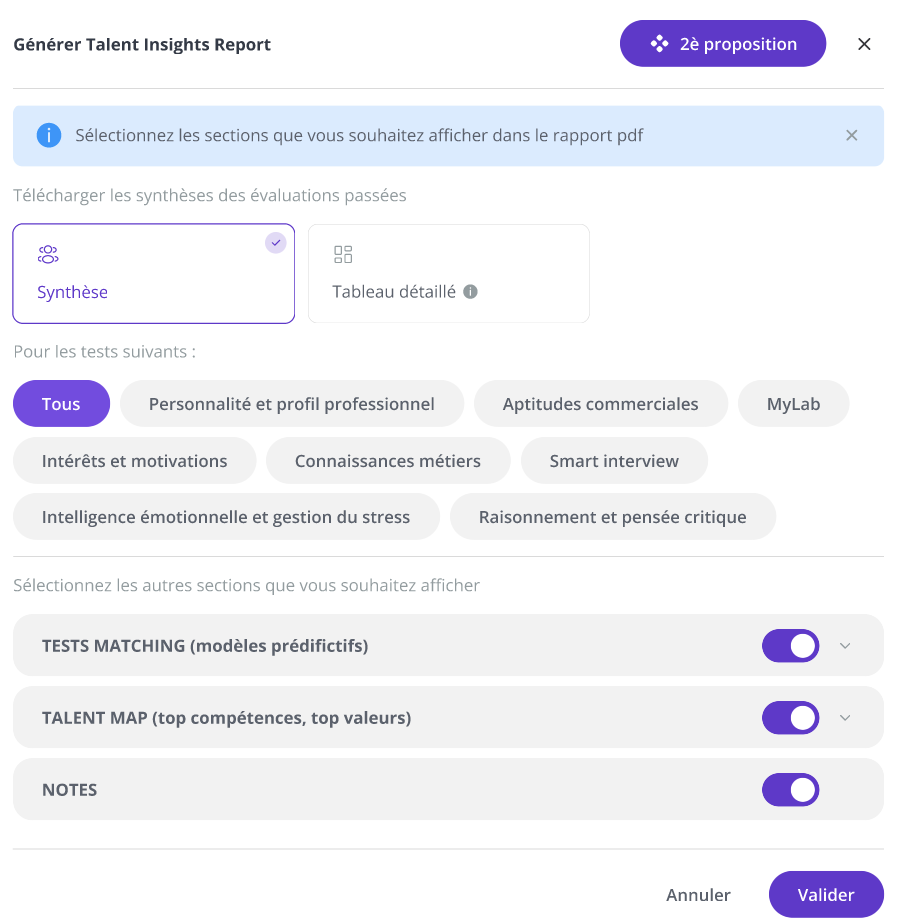Select Personnalité et profil professionnel chip

292,404
